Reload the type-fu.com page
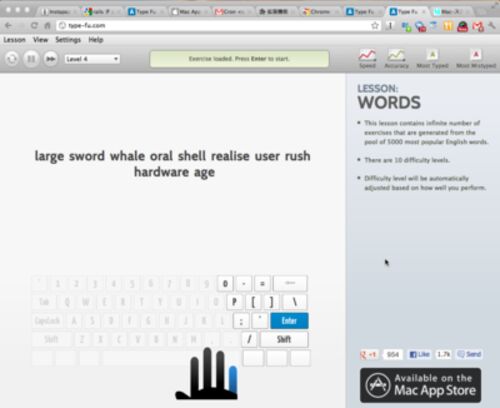This screenshot has height=408, width=500. point(34,25)
